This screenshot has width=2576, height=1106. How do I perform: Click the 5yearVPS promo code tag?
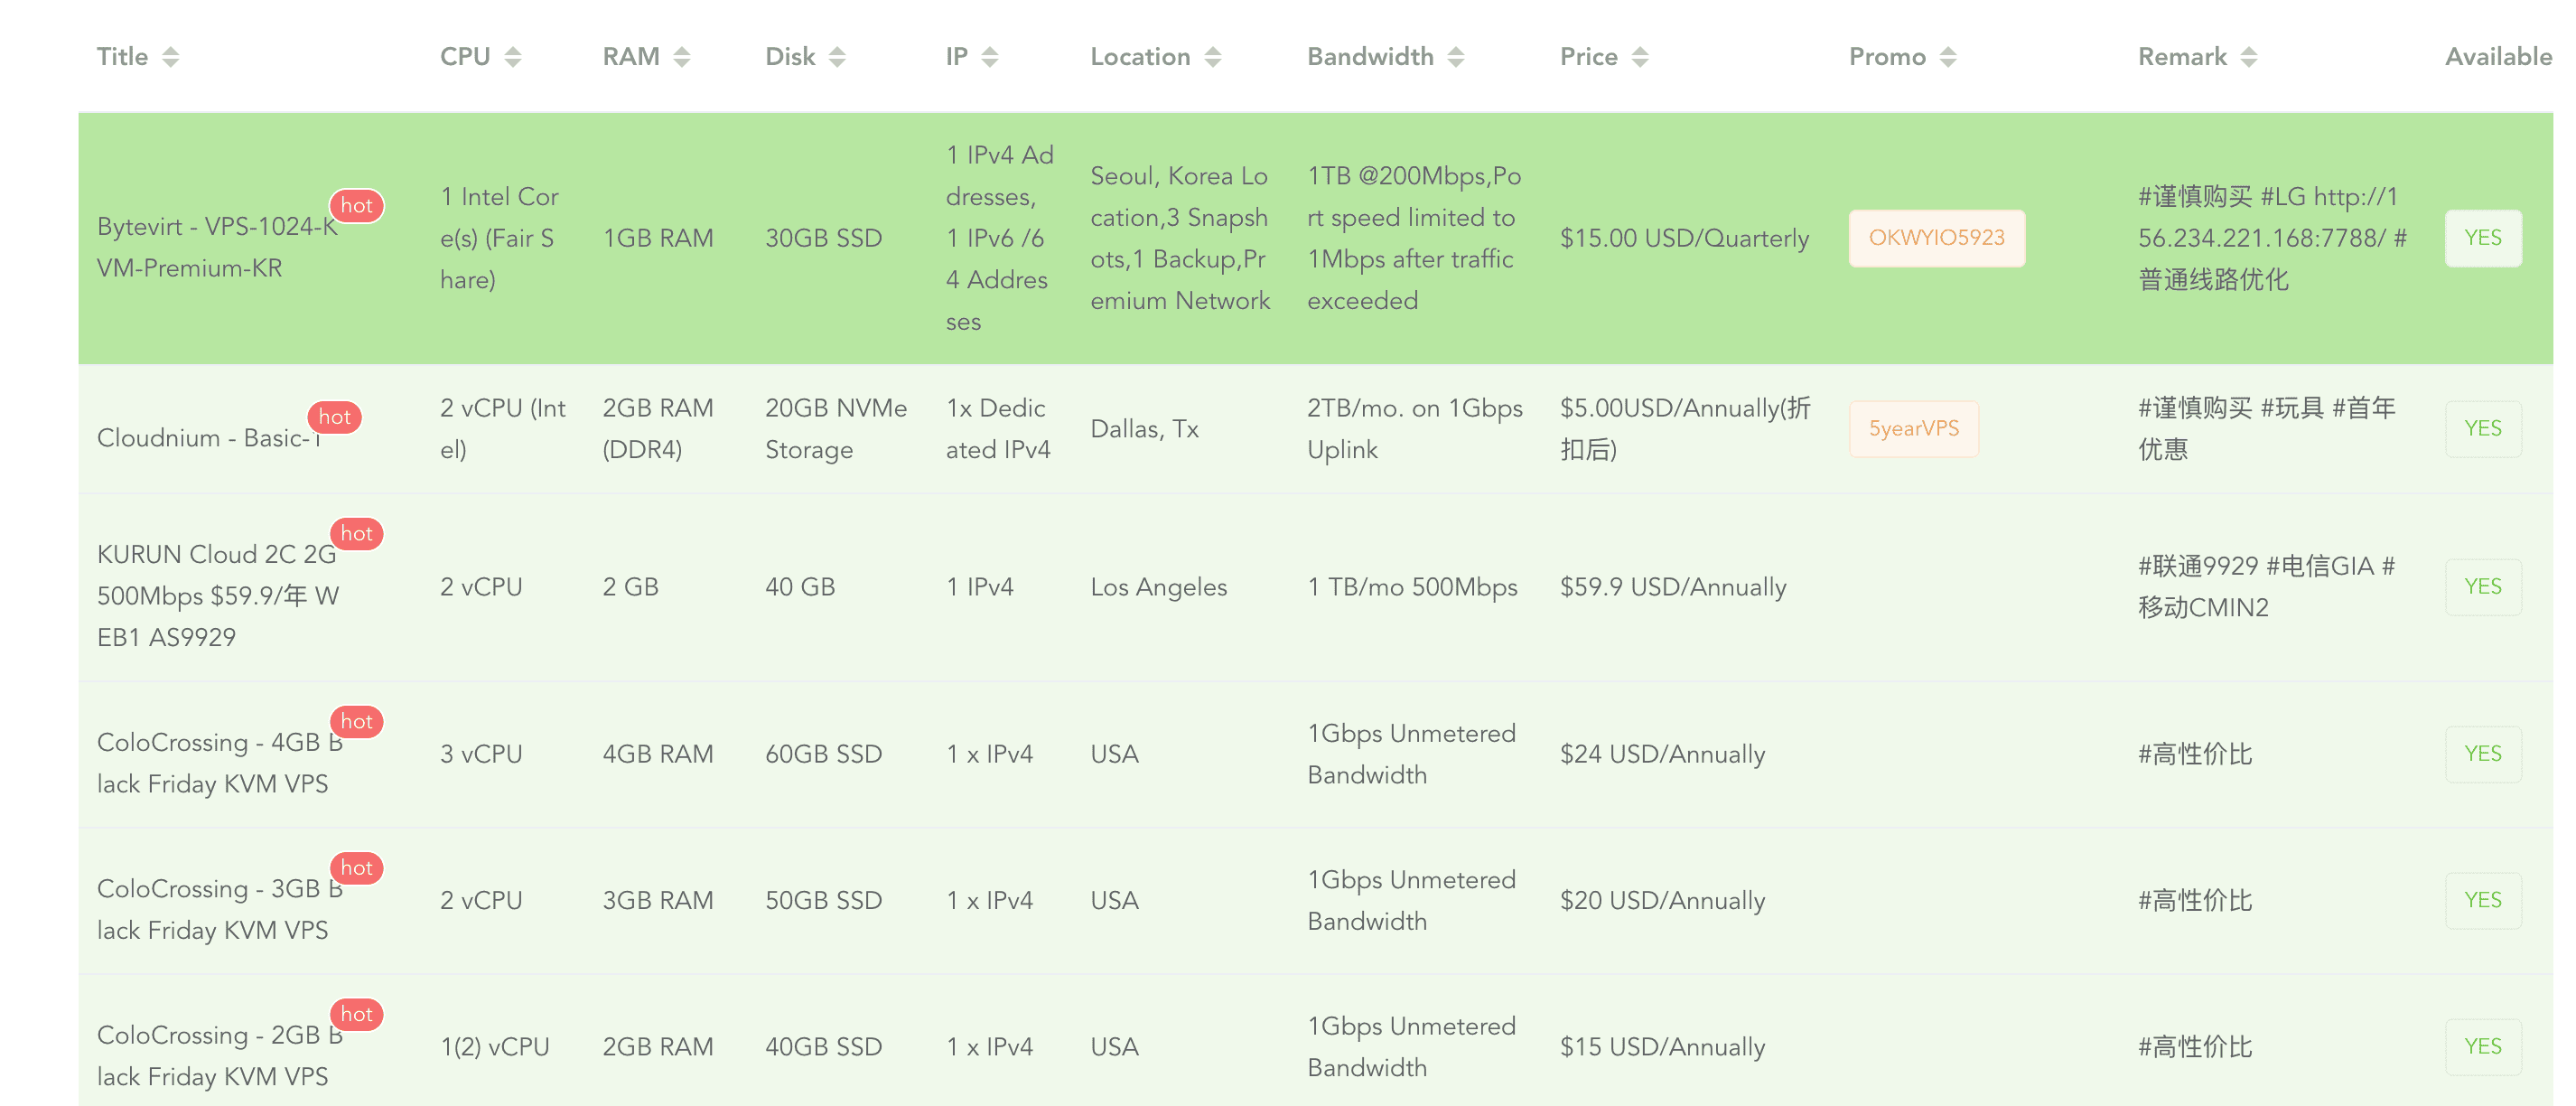[x=1913, y=429]
